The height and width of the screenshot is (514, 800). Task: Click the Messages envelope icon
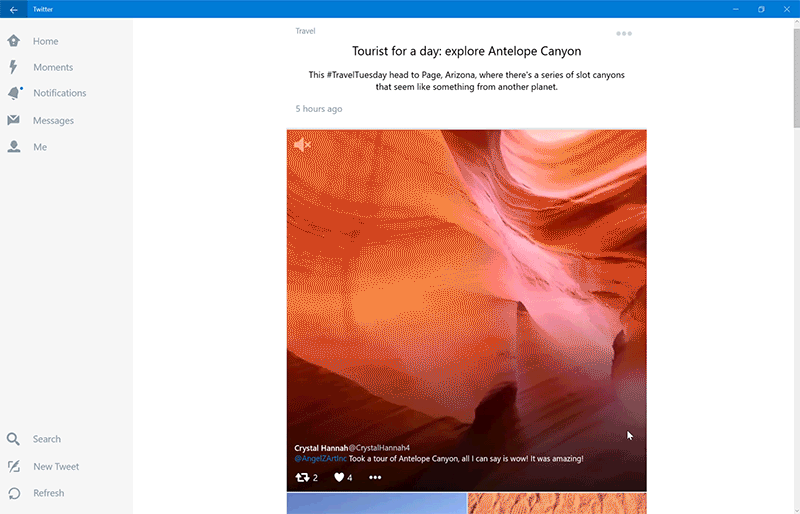click(x=13, y=120)
